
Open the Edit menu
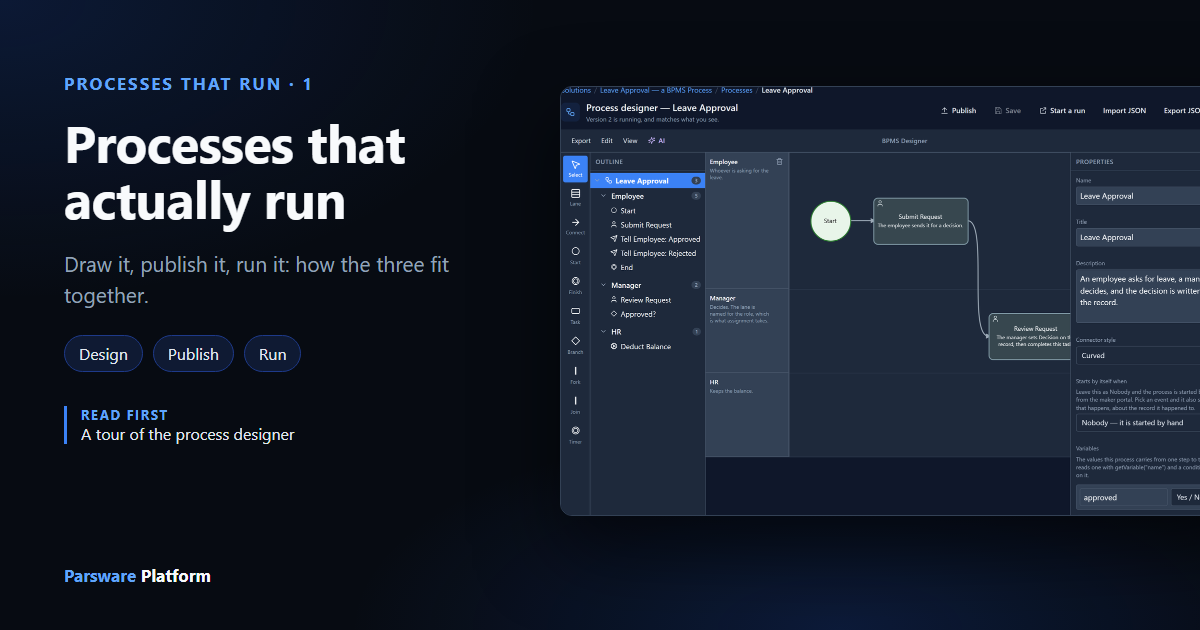(607, 141)
